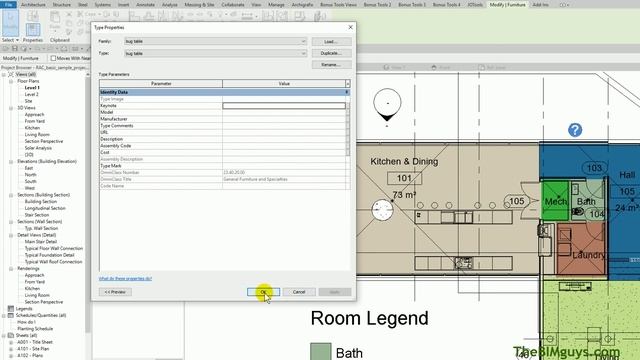Collapse the 3D Views tree node
640x360 pixels.
point(11,108)
